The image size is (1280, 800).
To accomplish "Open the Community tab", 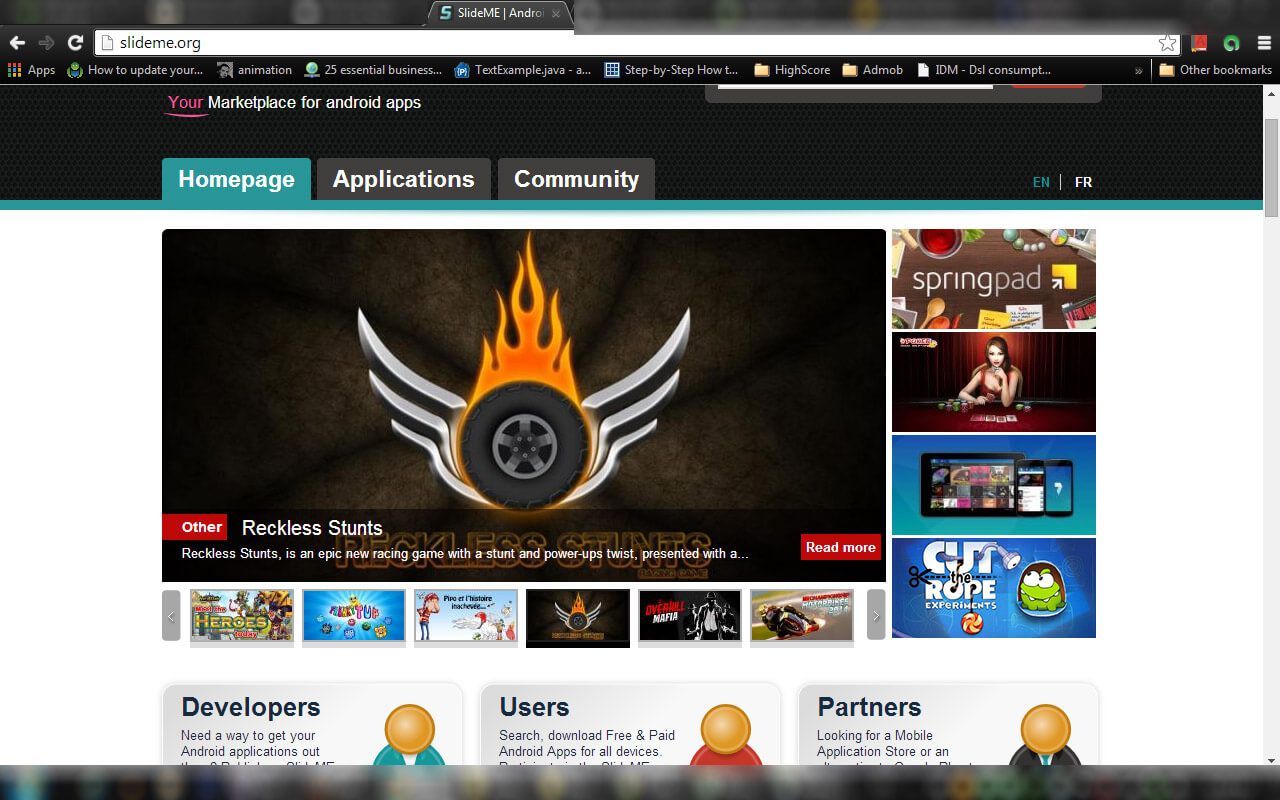I will [576, 179].
